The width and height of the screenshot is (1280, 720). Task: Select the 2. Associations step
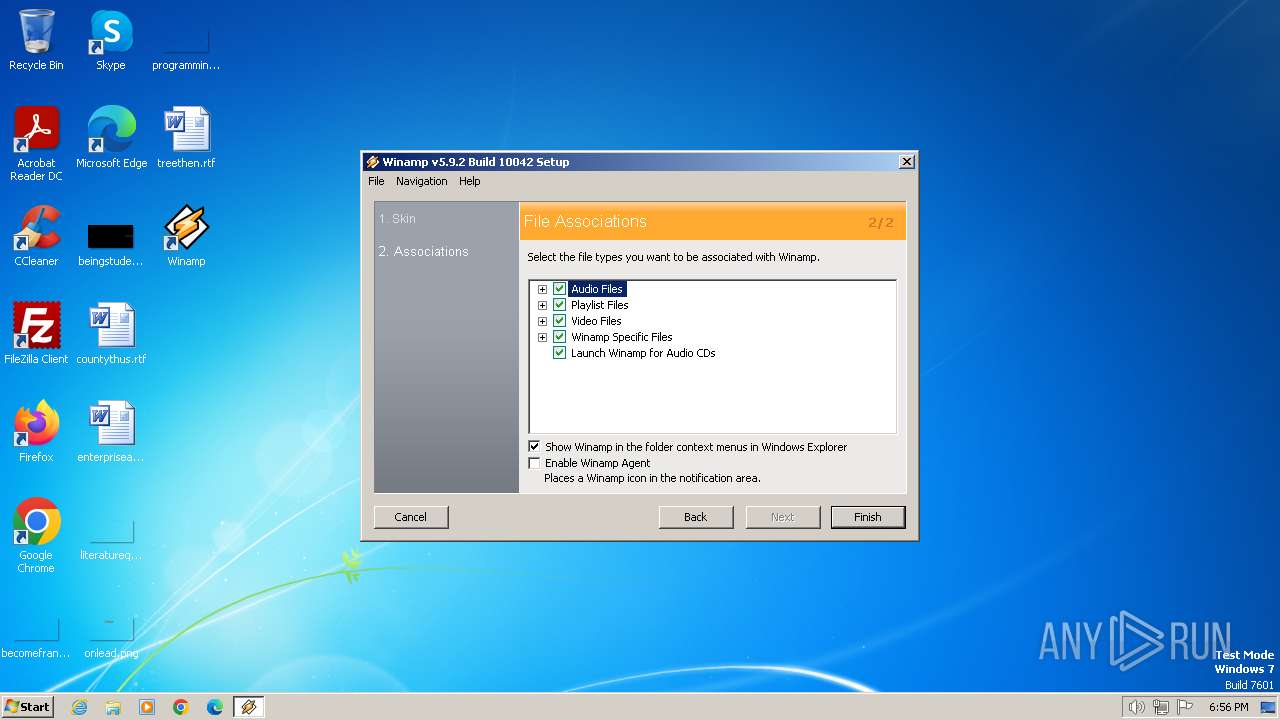423,251
